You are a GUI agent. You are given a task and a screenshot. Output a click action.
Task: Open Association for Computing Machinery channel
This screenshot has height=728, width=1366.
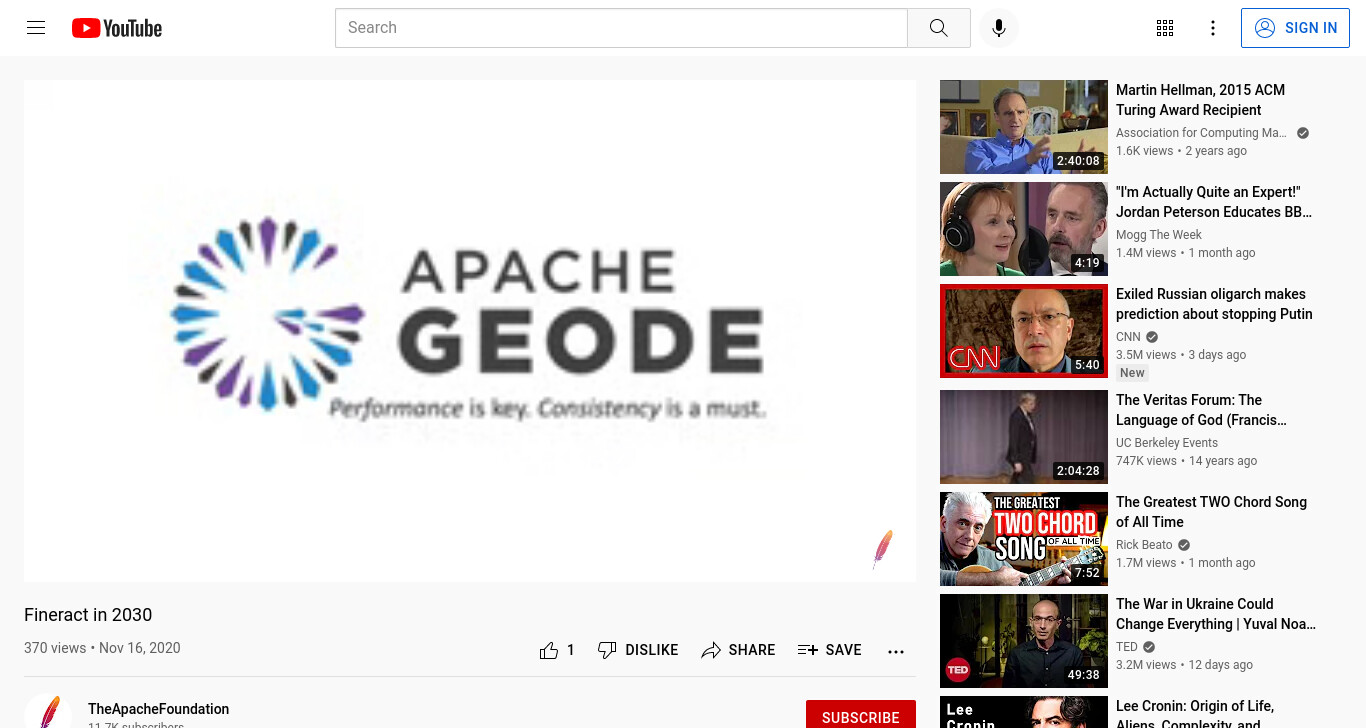pos(1201,133)
